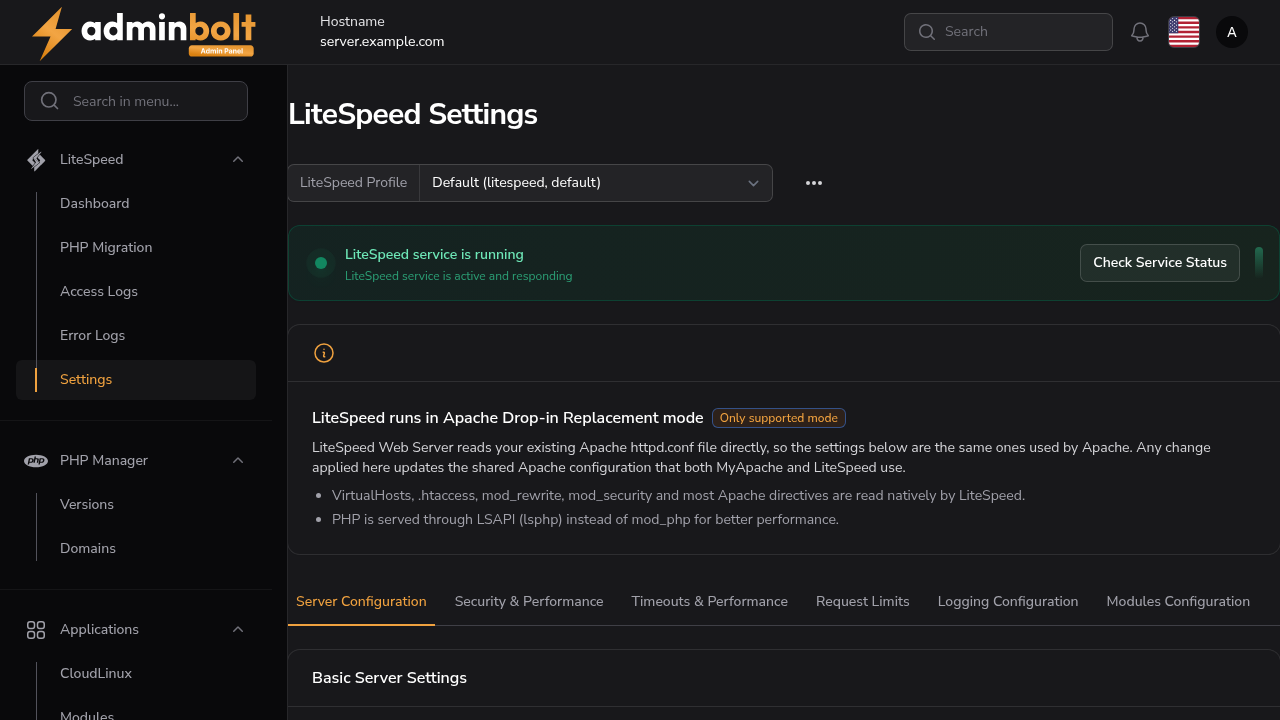The image size is (1280, 720).
Task: Click the orange info circle icon
Action: [x=324, y=353]
